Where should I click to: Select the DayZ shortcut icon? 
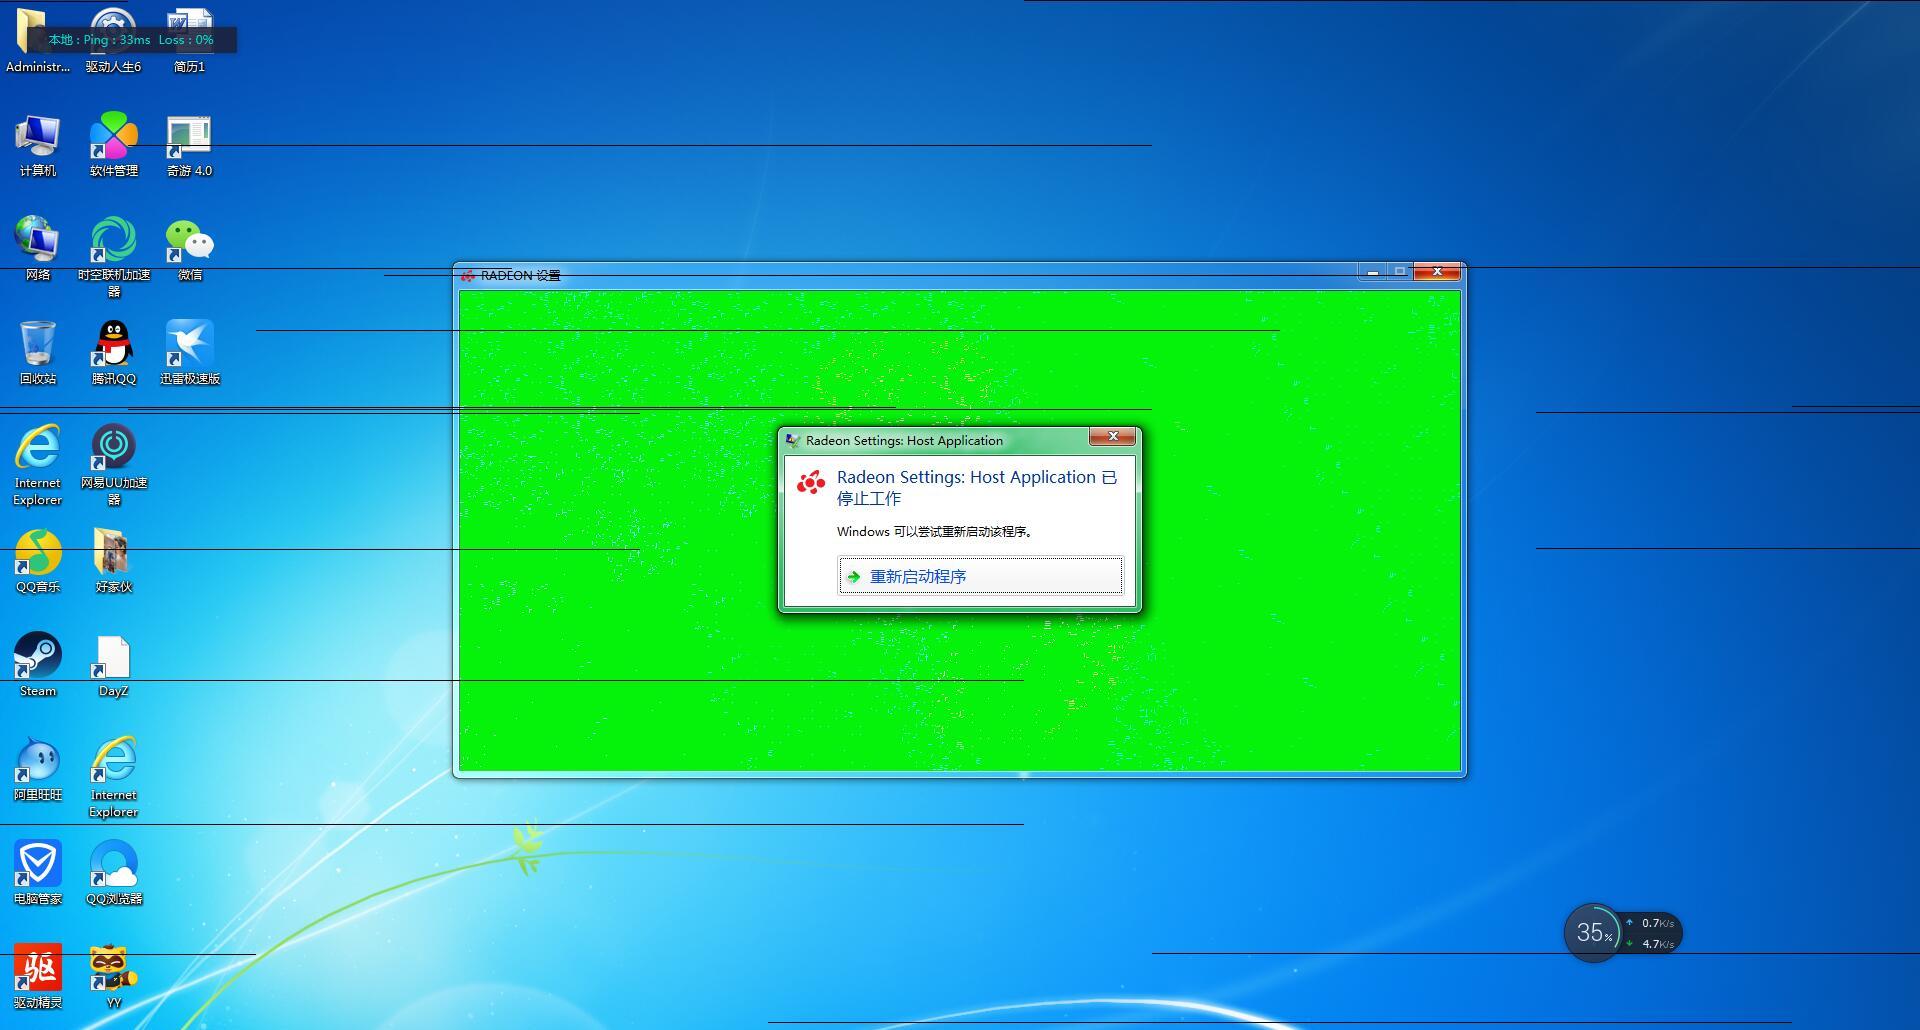pos(113,667)
